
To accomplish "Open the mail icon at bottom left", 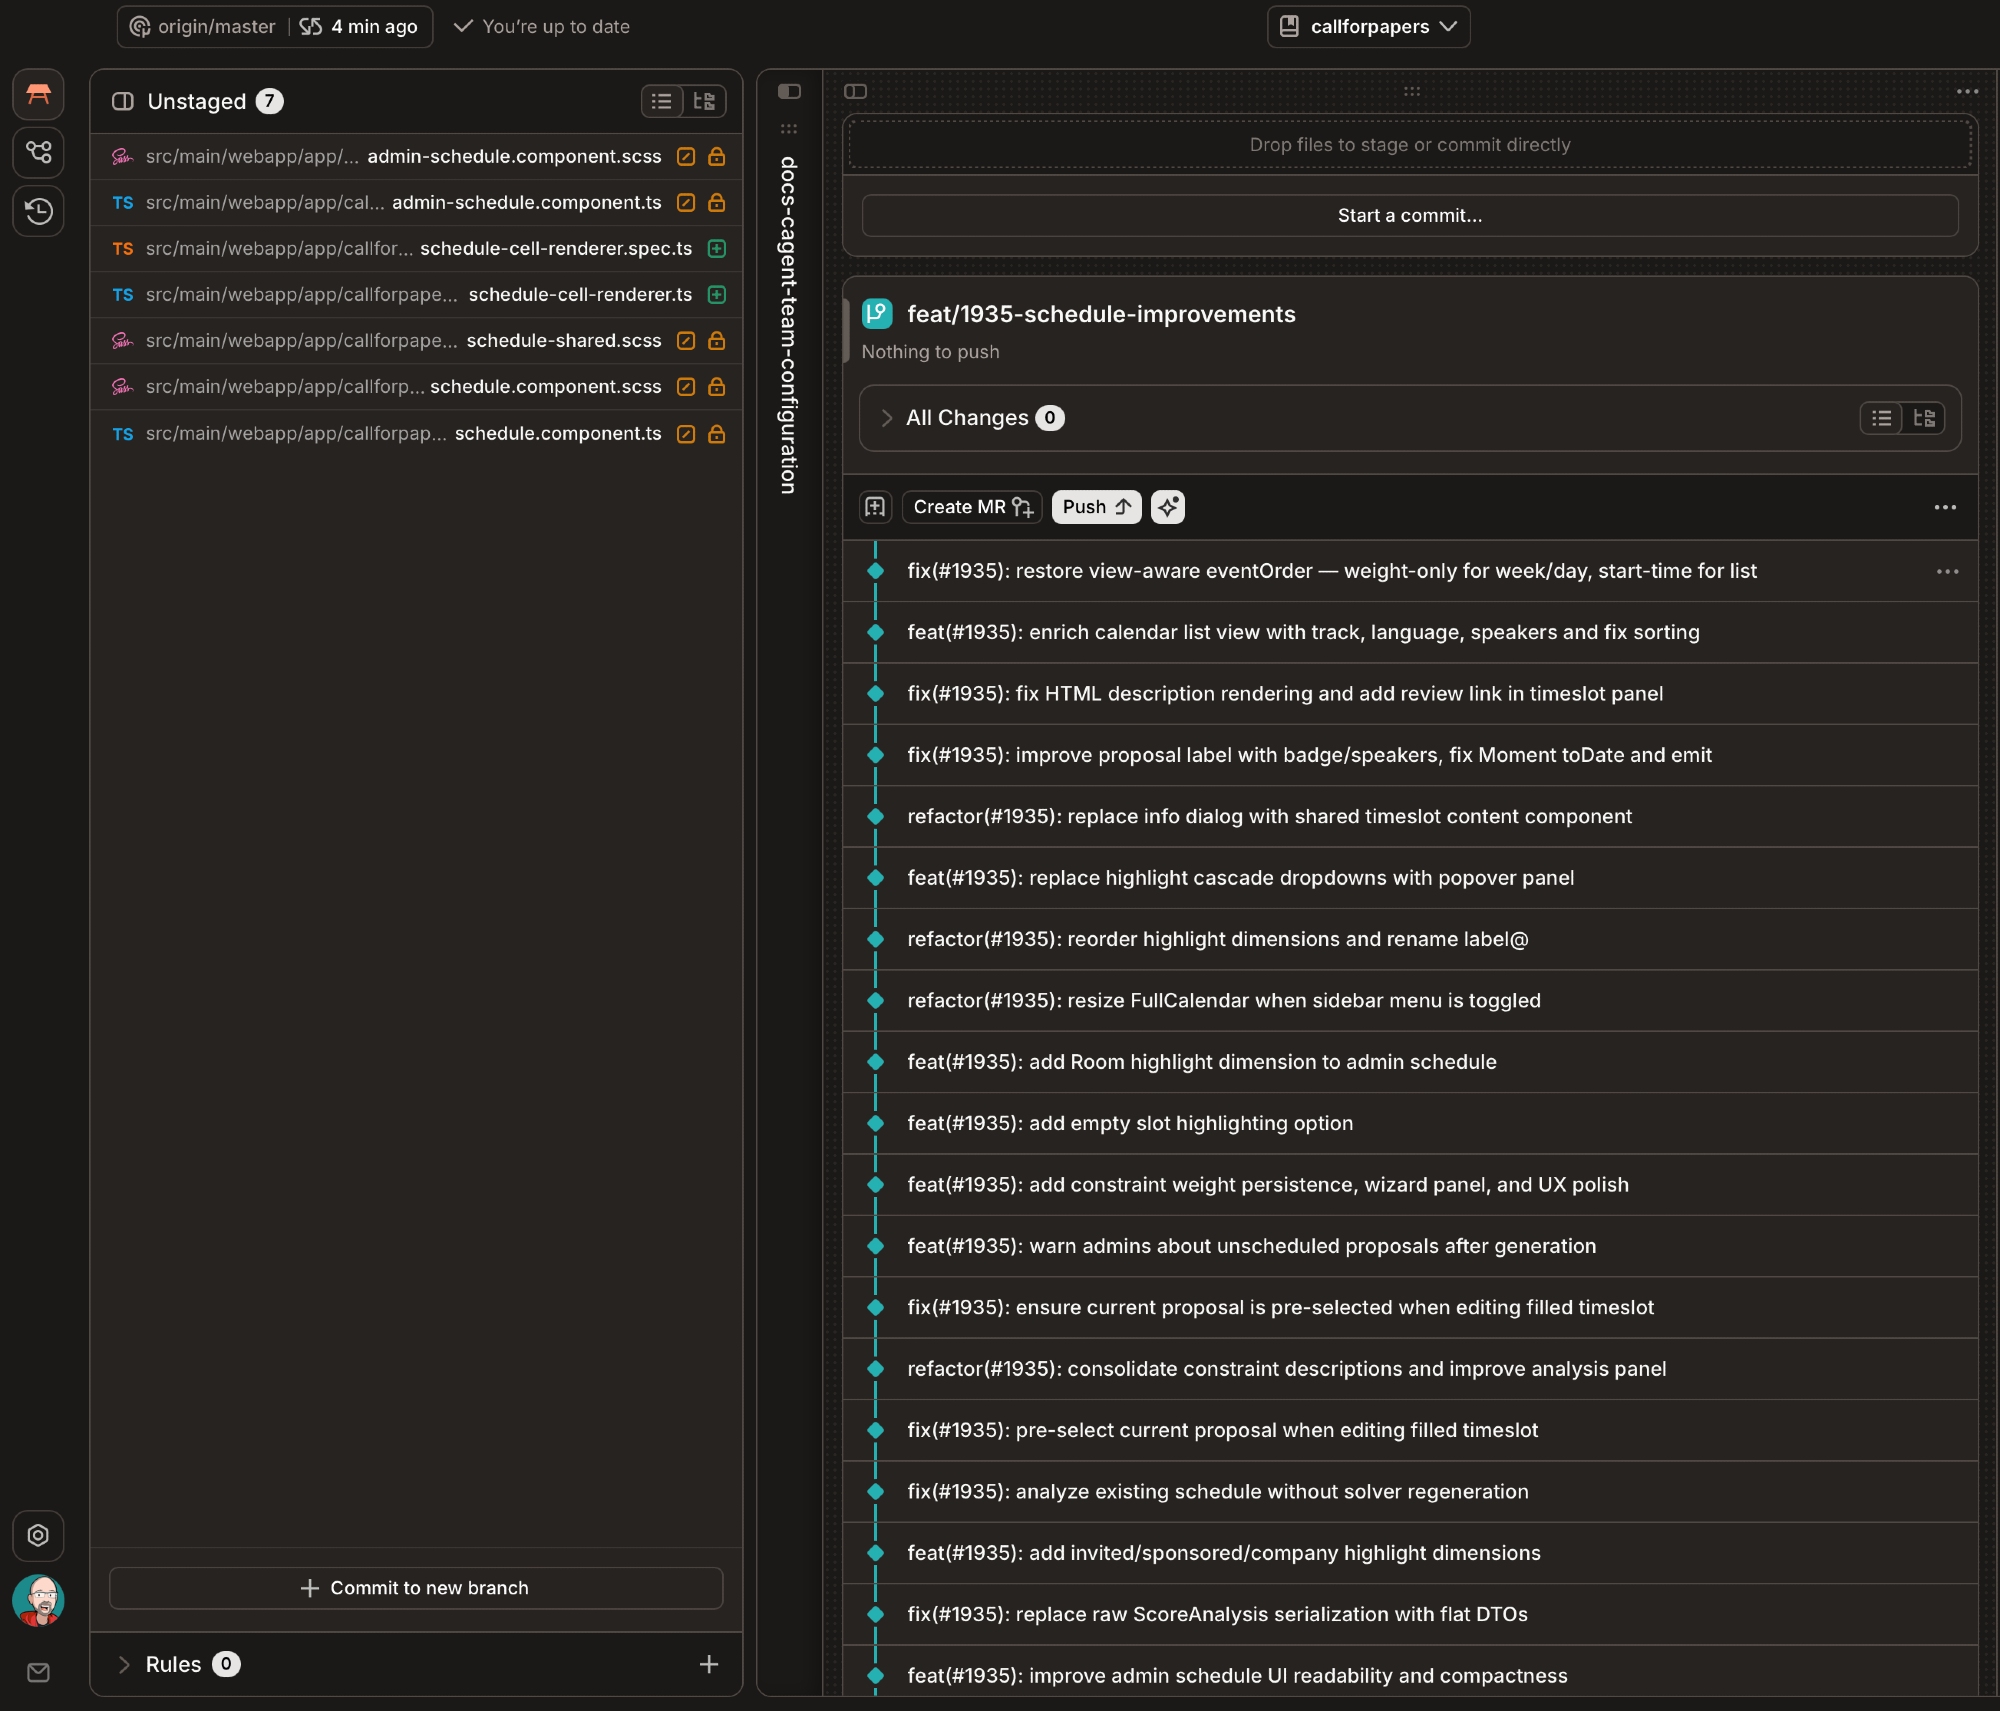I will 38,1672.
